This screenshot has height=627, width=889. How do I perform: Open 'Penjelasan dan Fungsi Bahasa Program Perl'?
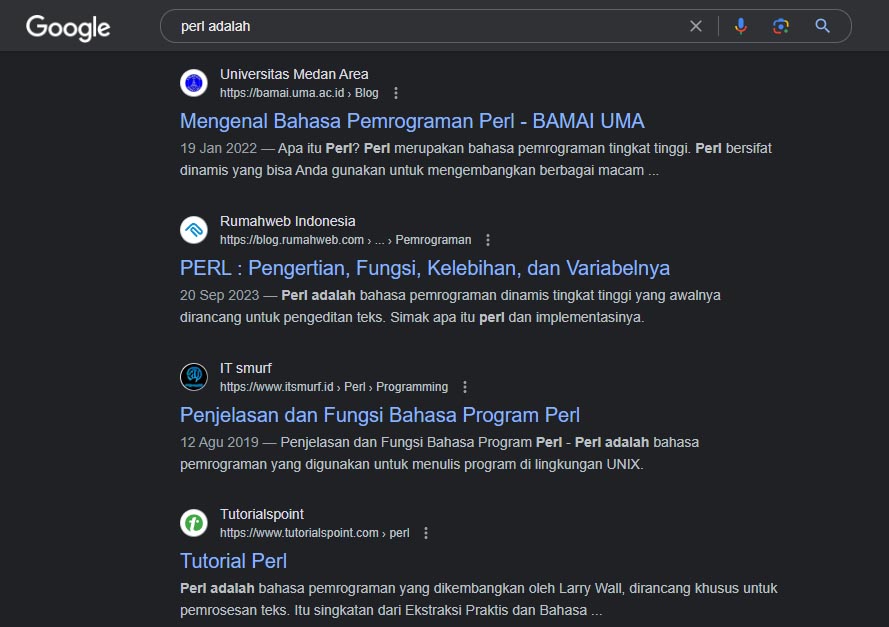click(380, 415)
